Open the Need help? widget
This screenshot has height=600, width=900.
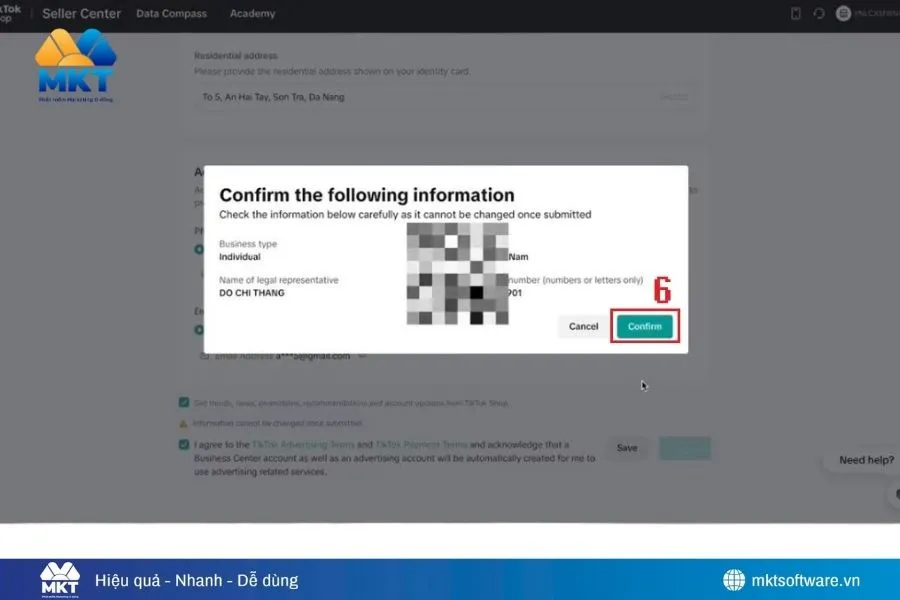tap(864, 460)
